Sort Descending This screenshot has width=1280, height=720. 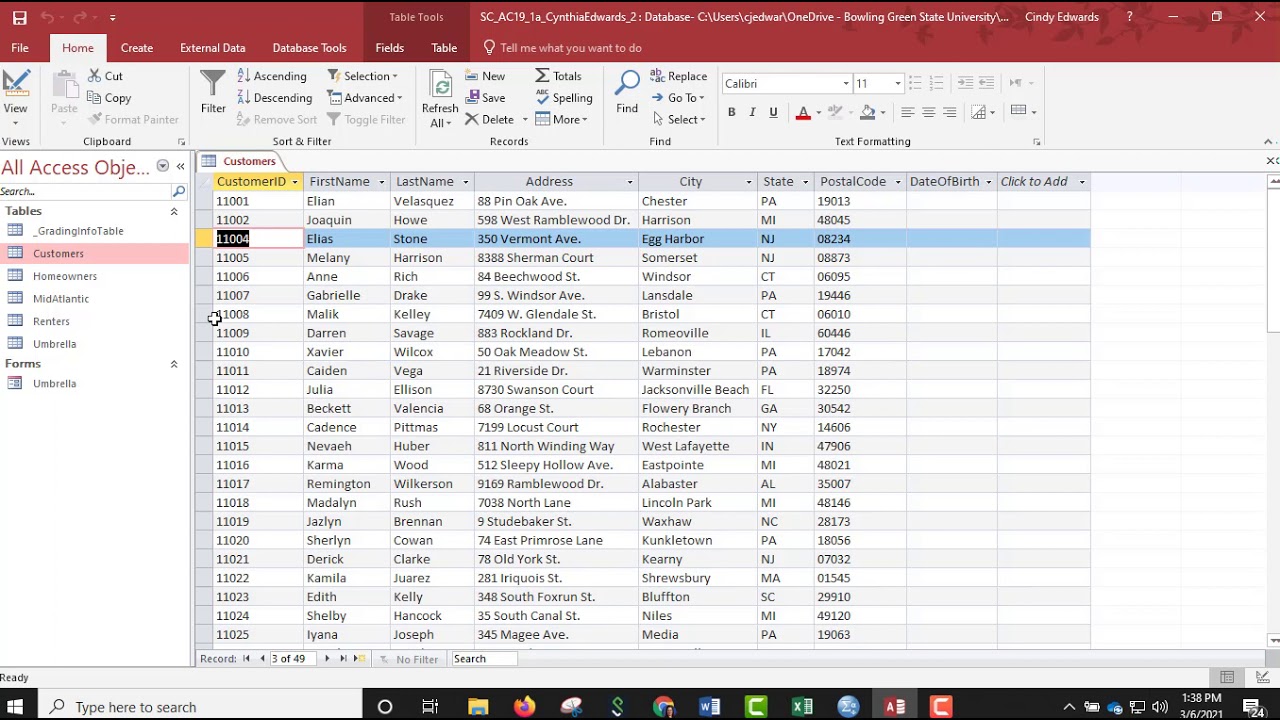[x=275, y=98]
